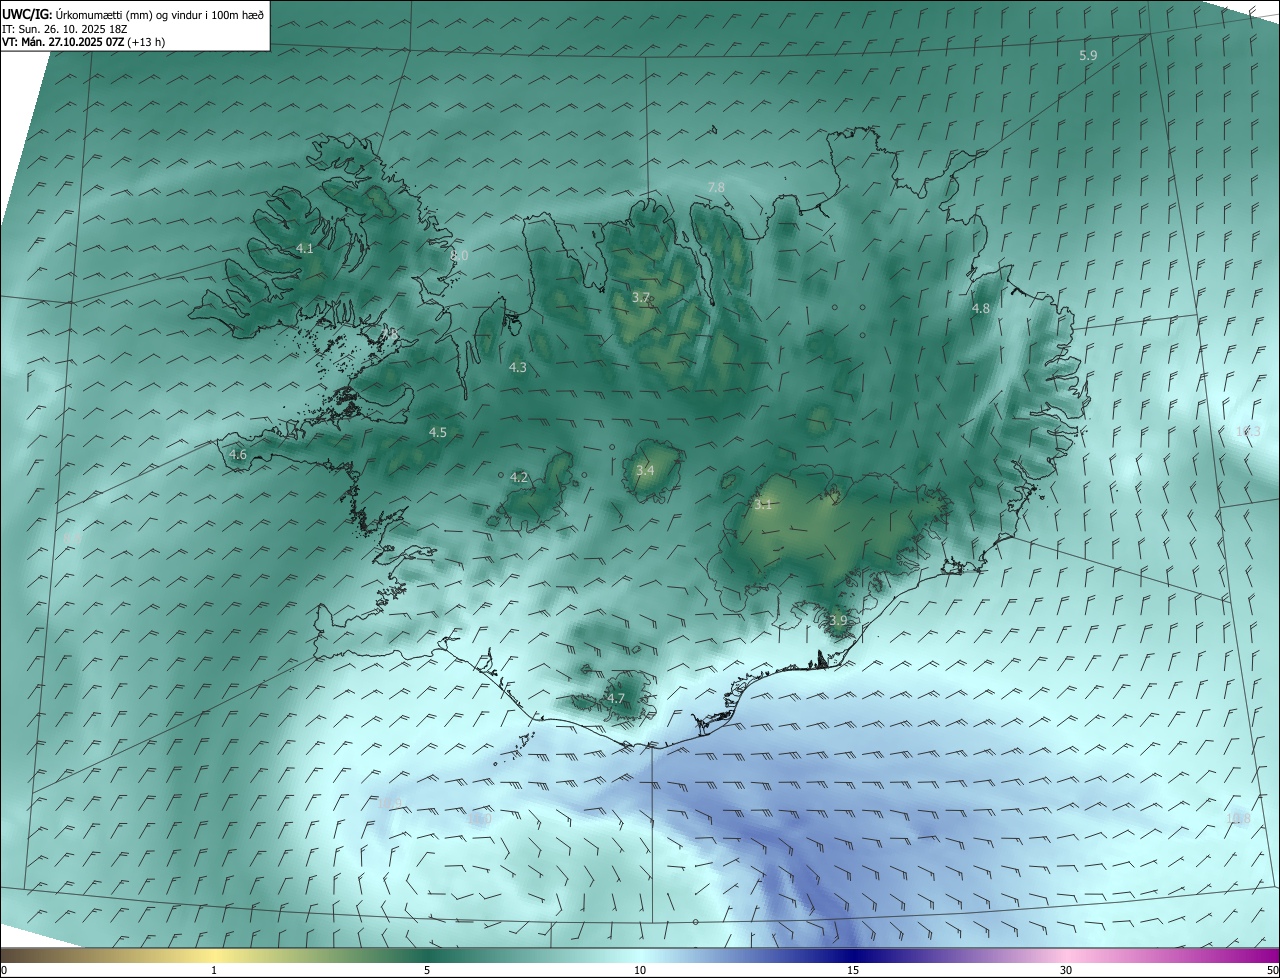This screenshot has width=1280, height=978.
Task: Click the 5.9 value in the northeast
Action: 1088,56
